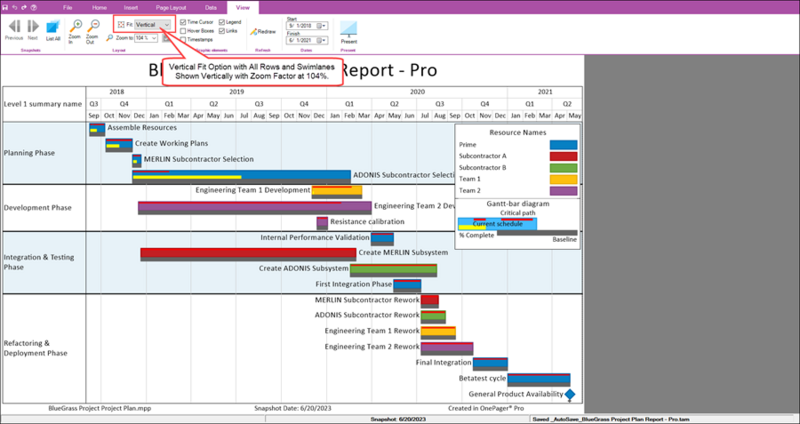Click the Subcontractor A red legend swatch
The width and height of the screenshot is (800, 424).
click(x=563, y=156)
